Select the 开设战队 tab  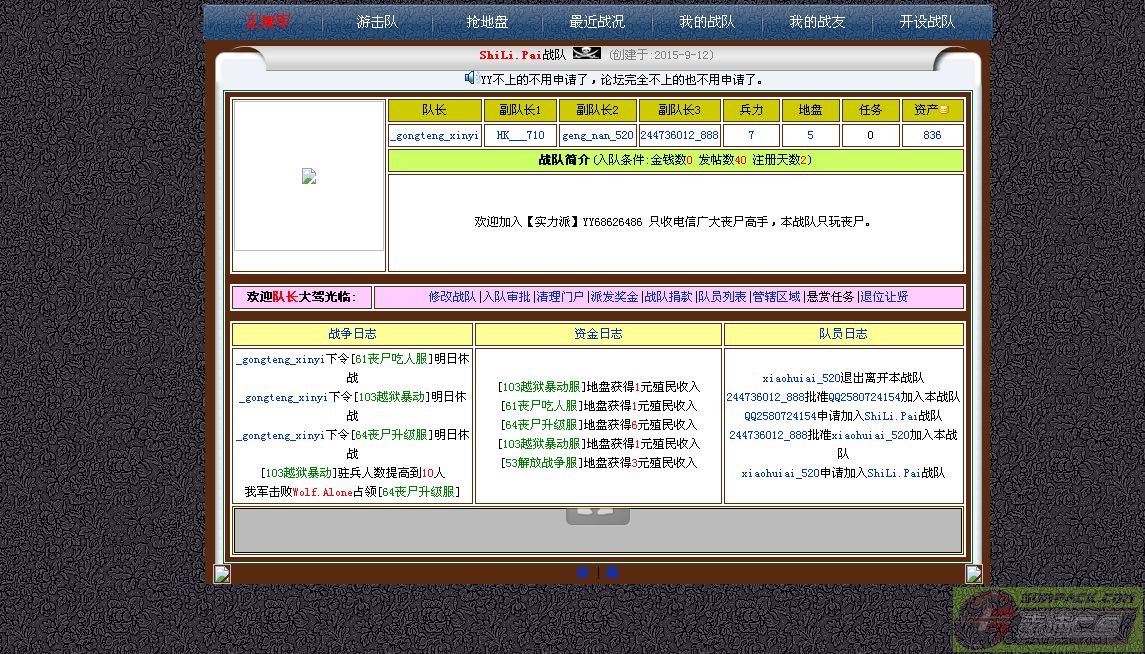click(927, 22)
